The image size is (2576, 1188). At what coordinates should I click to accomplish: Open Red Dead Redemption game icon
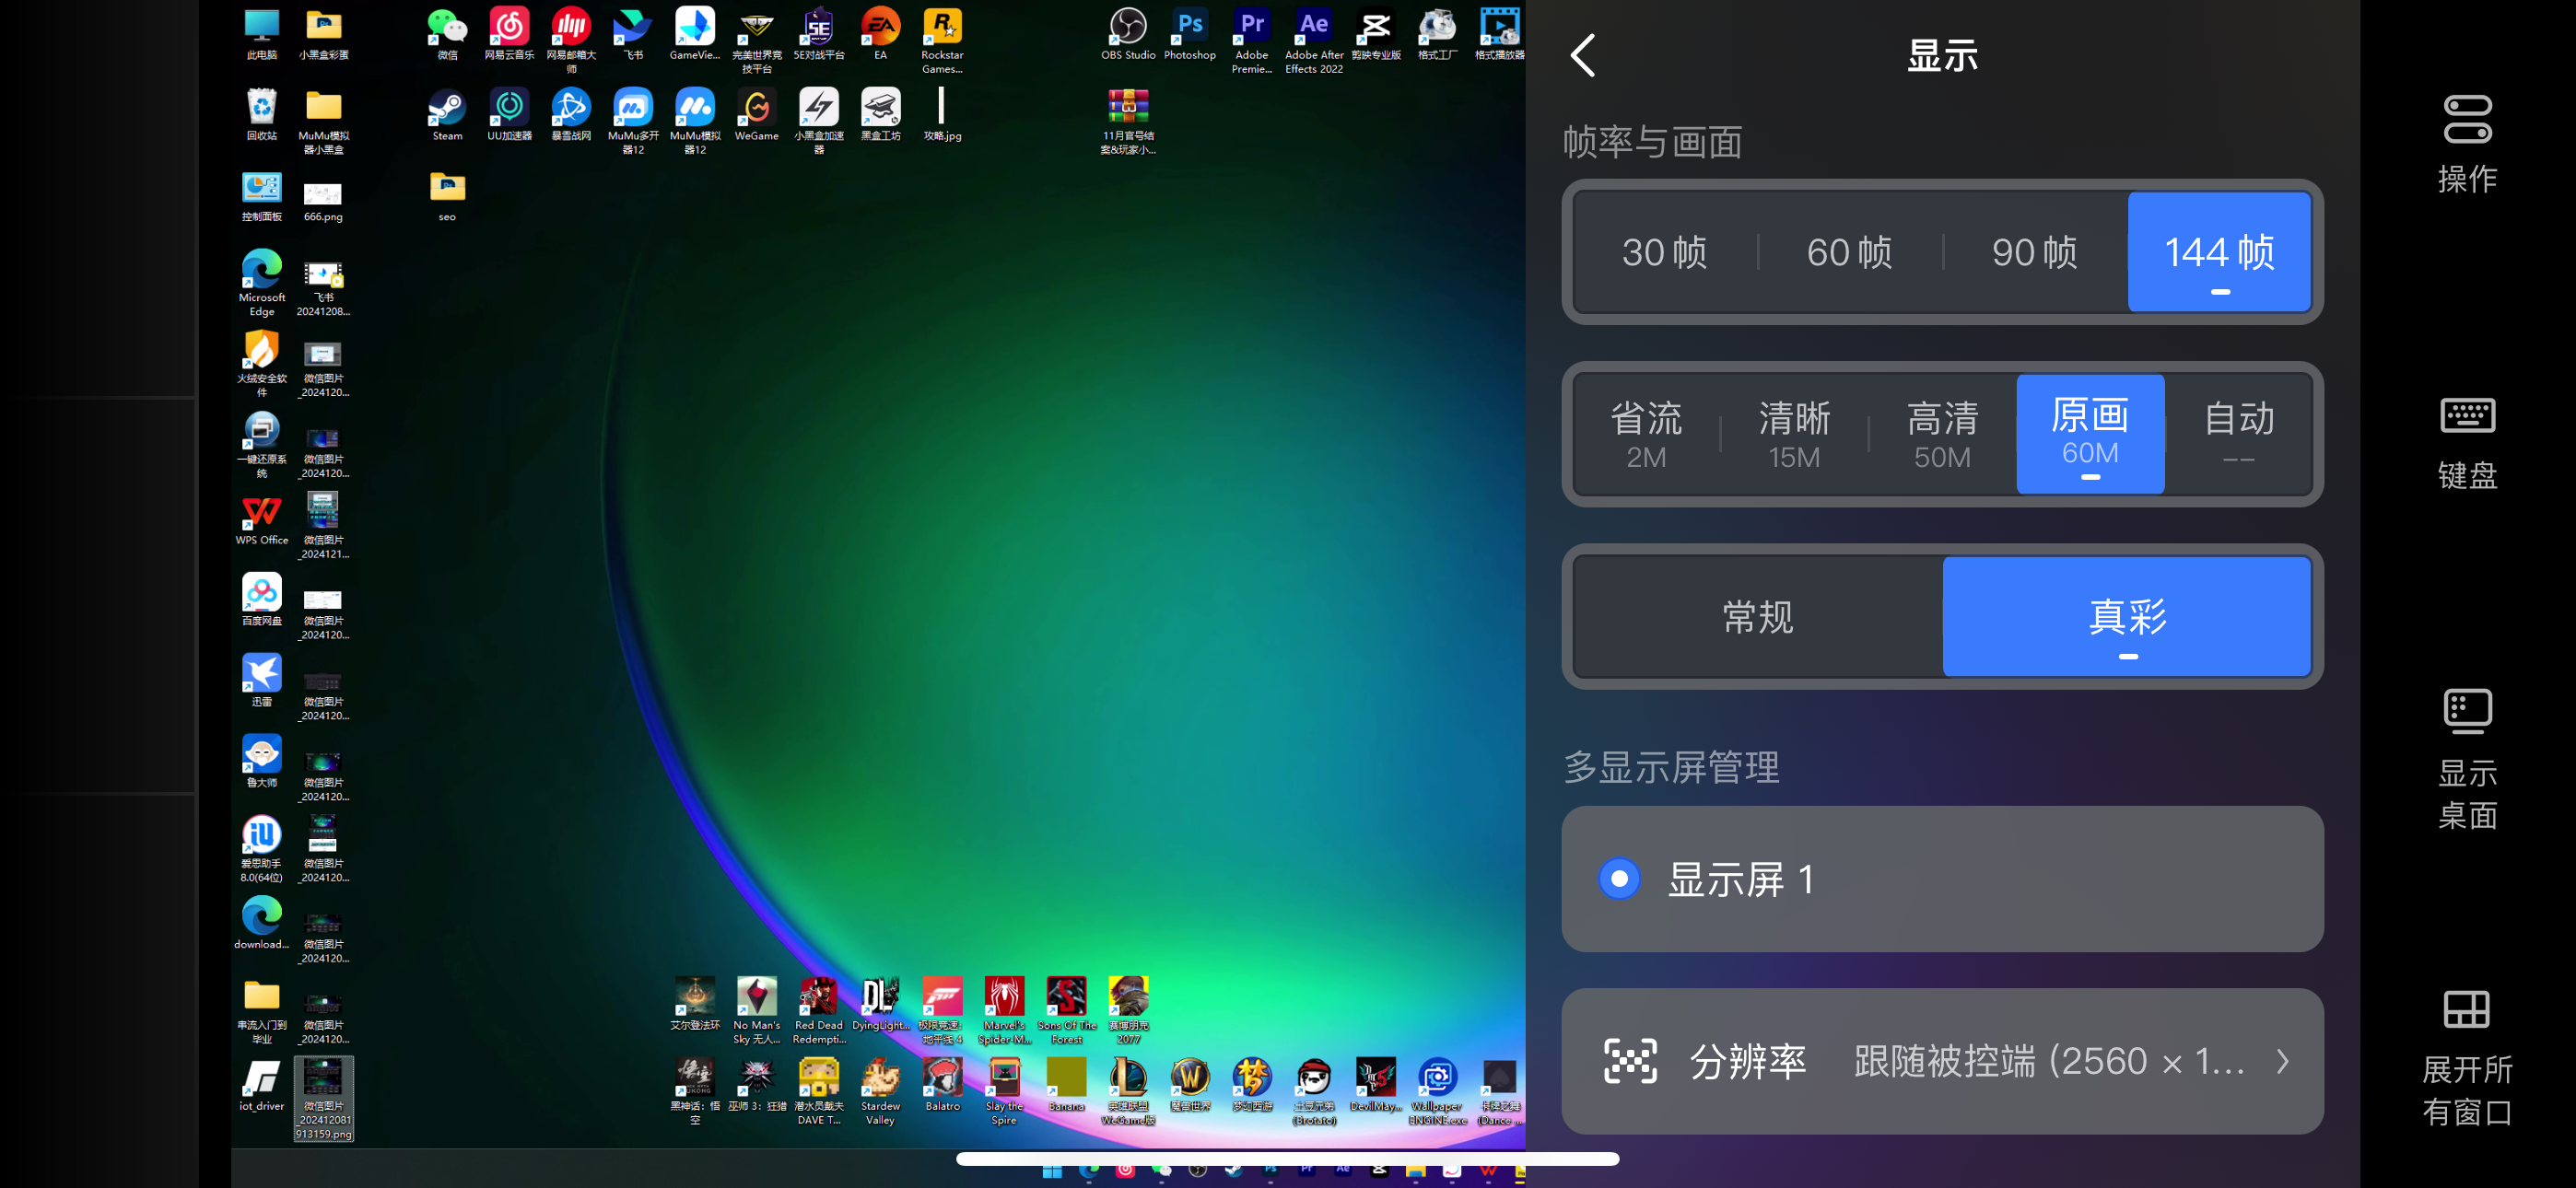(x=818, y=1011)
